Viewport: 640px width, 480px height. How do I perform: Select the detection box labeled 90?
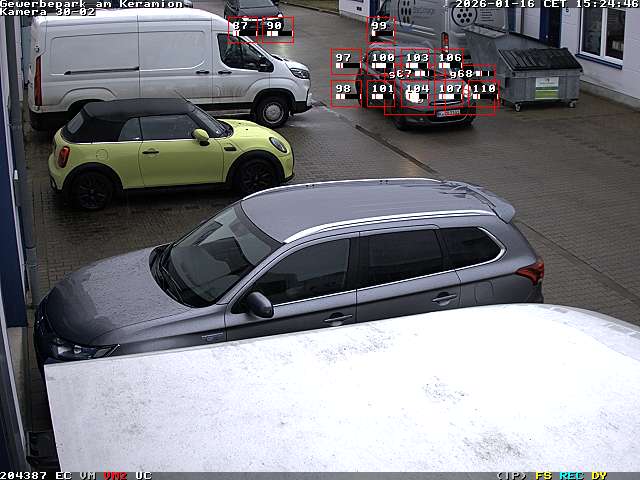(277, 29)
